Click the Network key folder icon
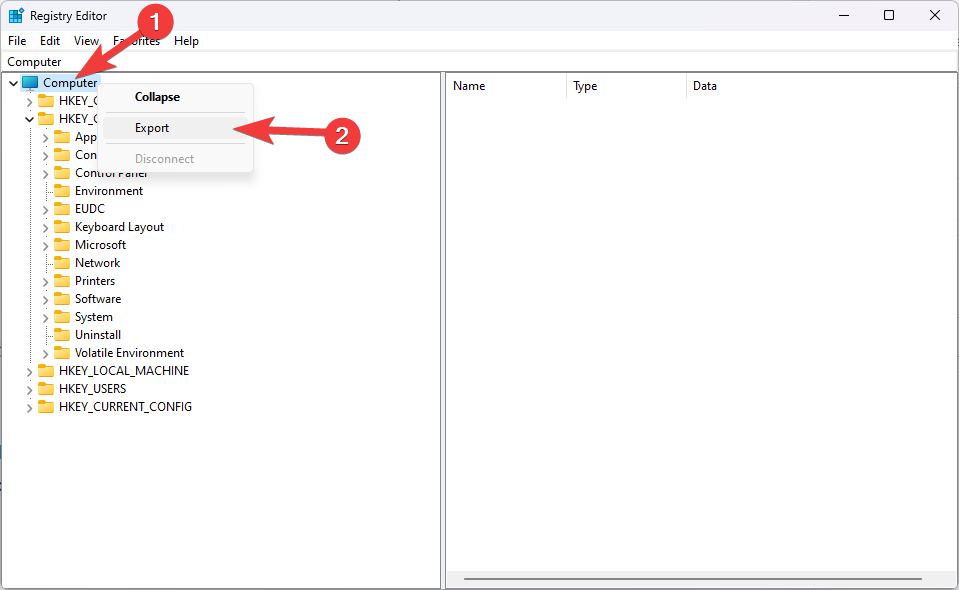 click(x=62, y=263)
